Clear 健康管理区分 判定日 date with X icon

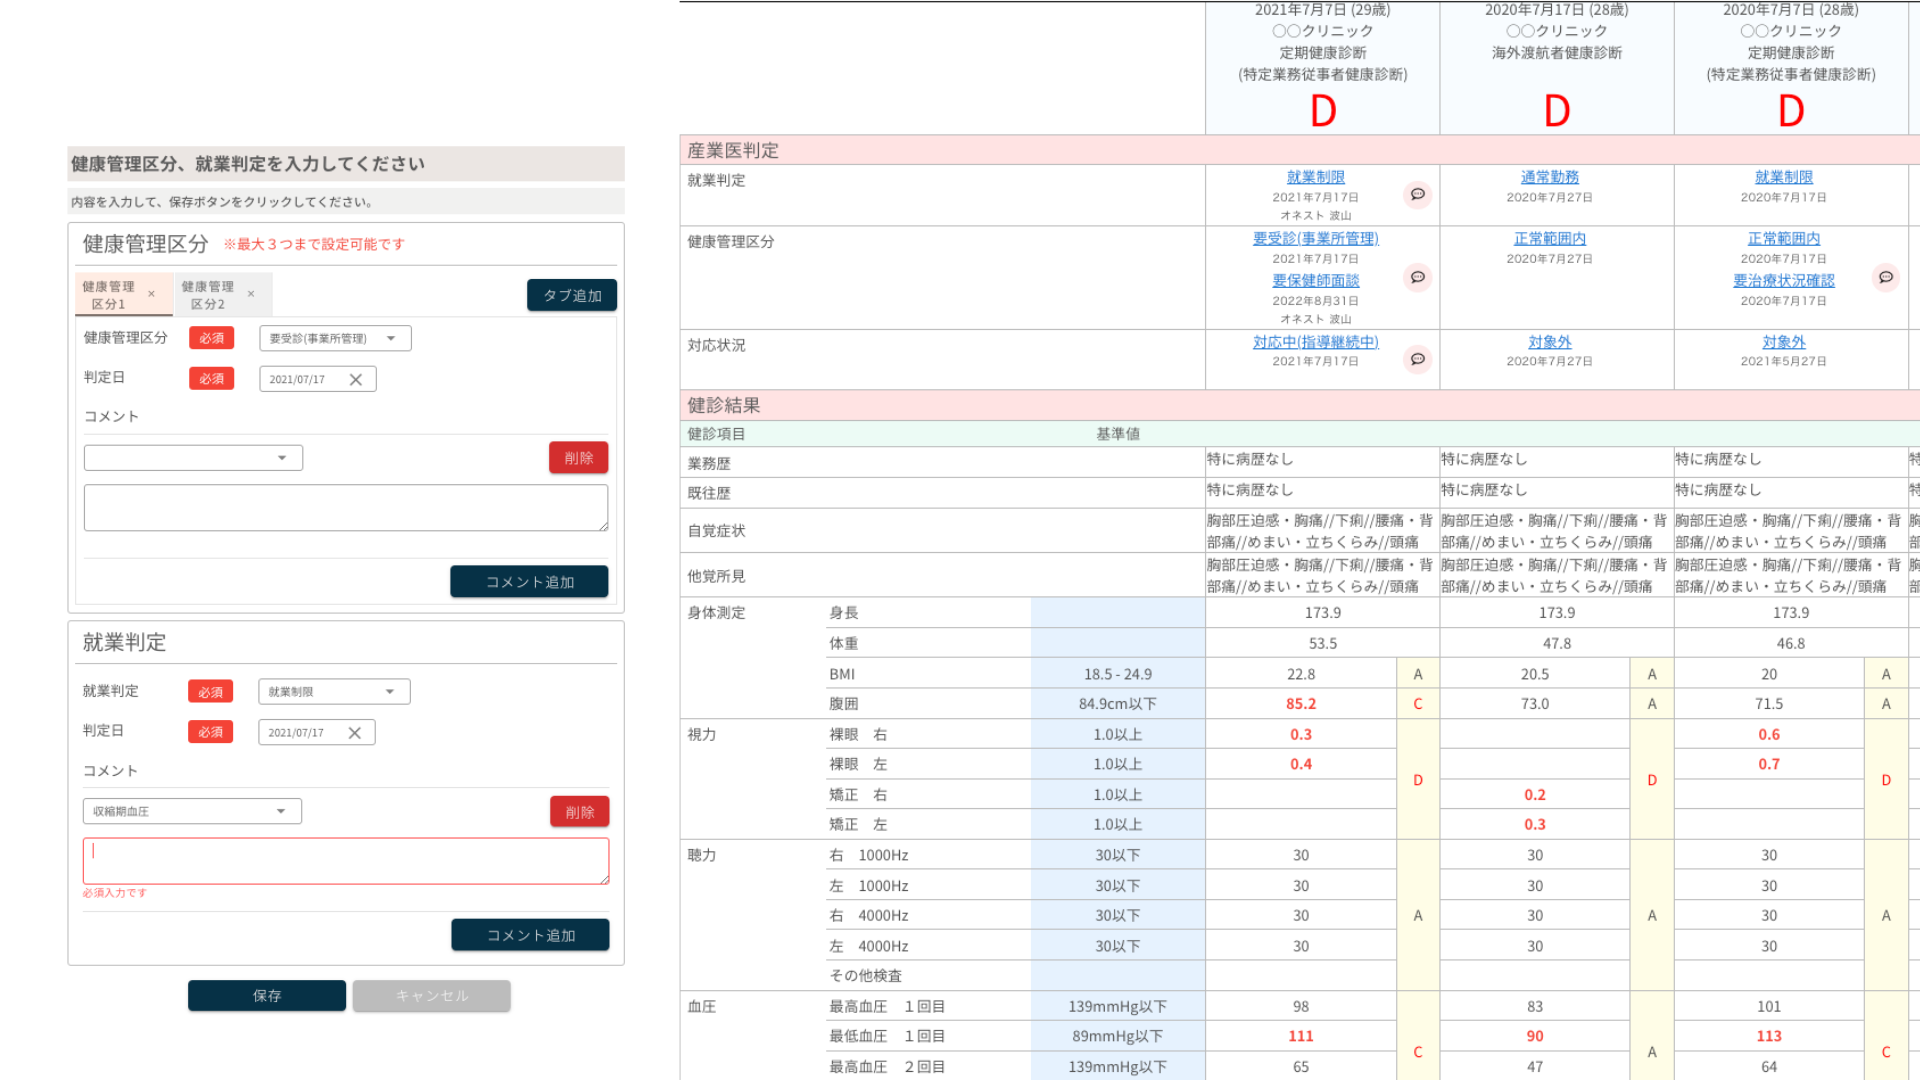coord(355,380)
